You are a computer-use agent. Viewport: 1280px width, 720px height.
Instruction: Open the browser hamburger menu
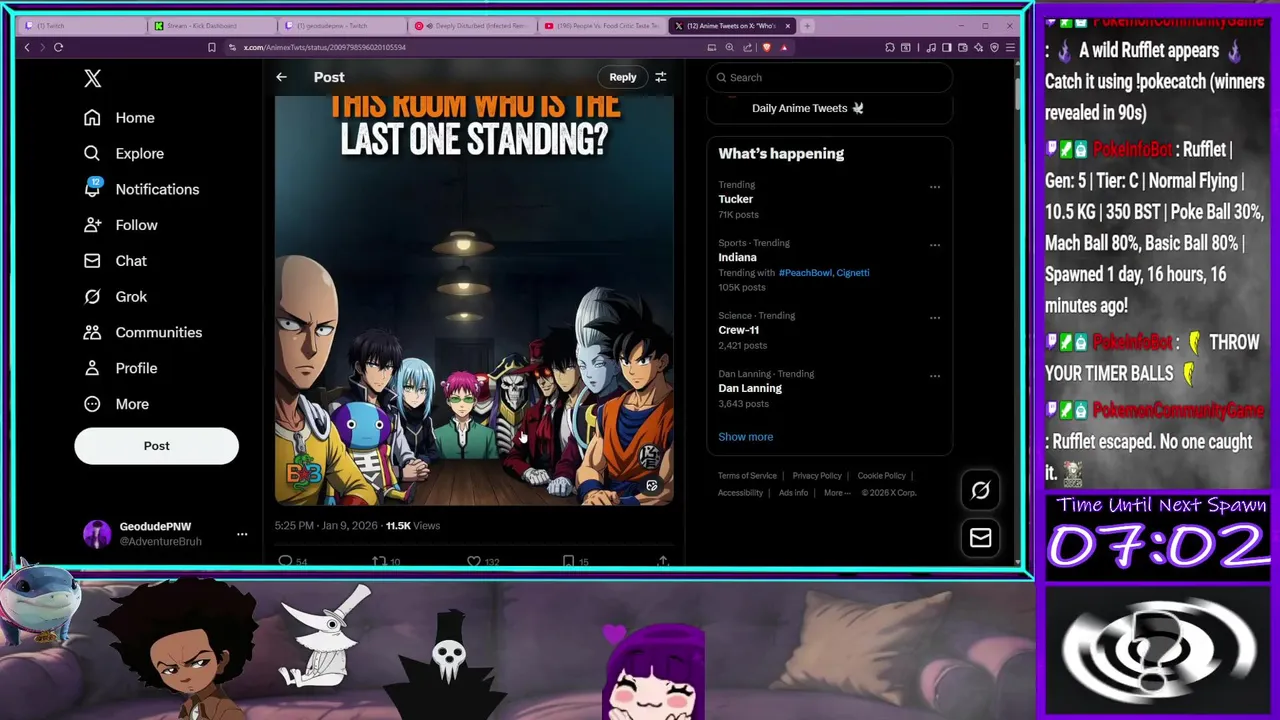coord(1010,47)
